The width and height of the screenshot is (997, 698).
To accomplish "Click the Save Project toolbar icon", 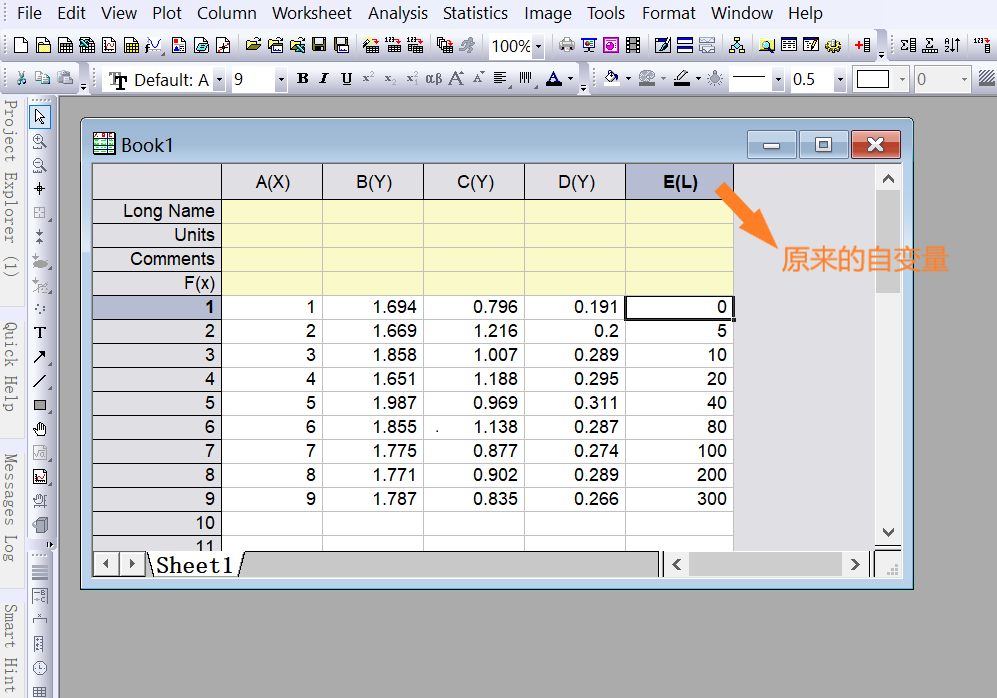I will [319, 45].
